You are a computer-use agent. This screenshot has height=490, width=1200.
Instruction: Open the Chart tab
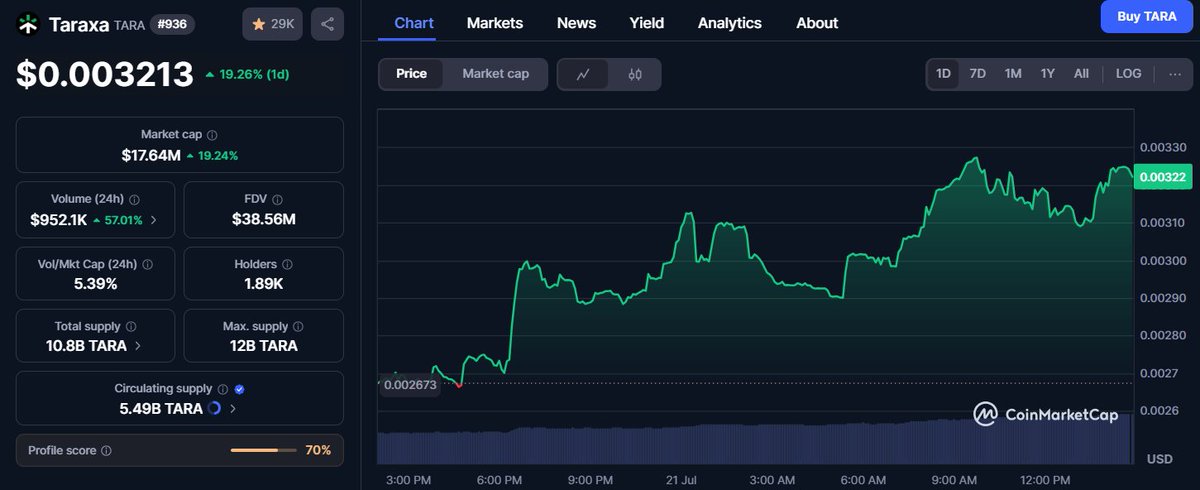click(414, 23)
